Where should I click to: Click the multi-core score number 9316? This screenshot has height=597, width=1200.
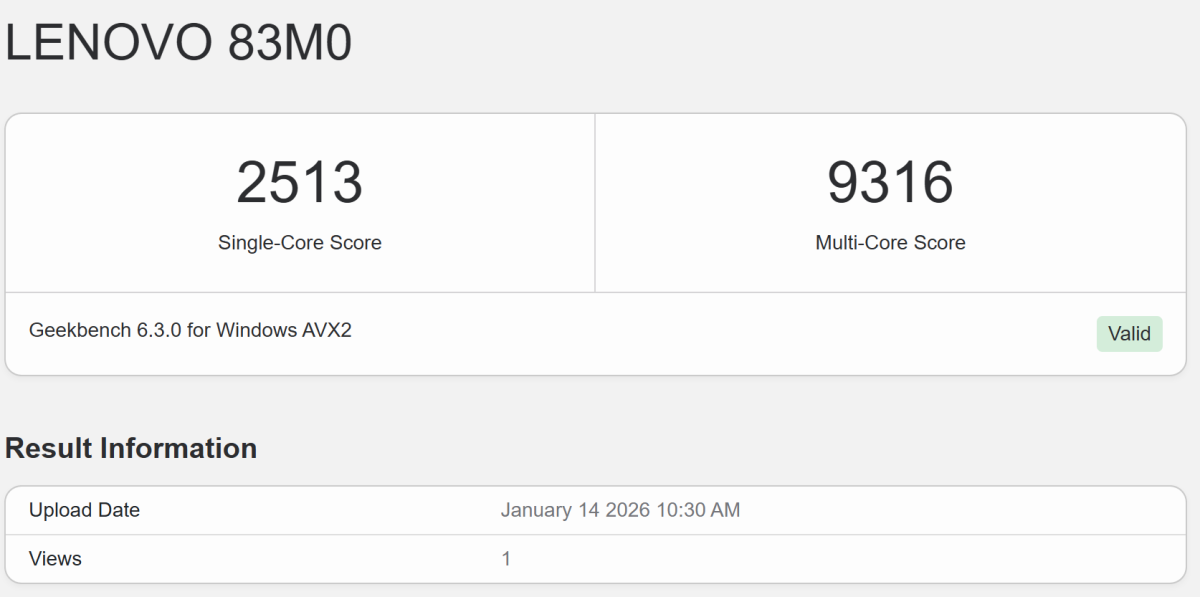tap(890, 183)
